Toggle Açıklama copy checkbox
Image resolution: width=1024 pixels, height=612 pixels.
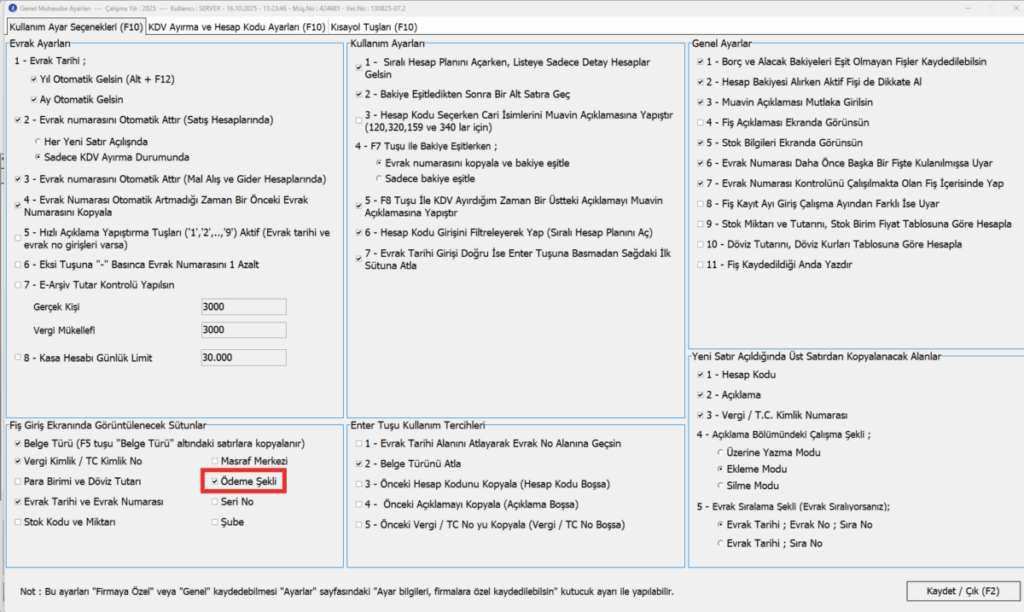coord(700,395)
